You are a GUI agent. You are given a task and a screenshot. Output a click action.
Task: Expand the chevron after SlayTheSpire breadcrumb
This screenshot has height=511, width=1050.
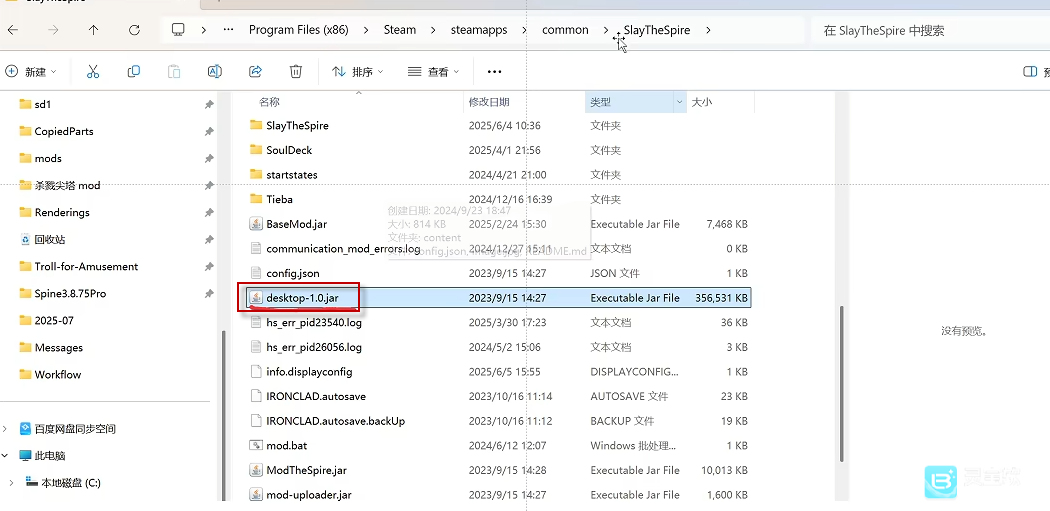click(708, 30)
